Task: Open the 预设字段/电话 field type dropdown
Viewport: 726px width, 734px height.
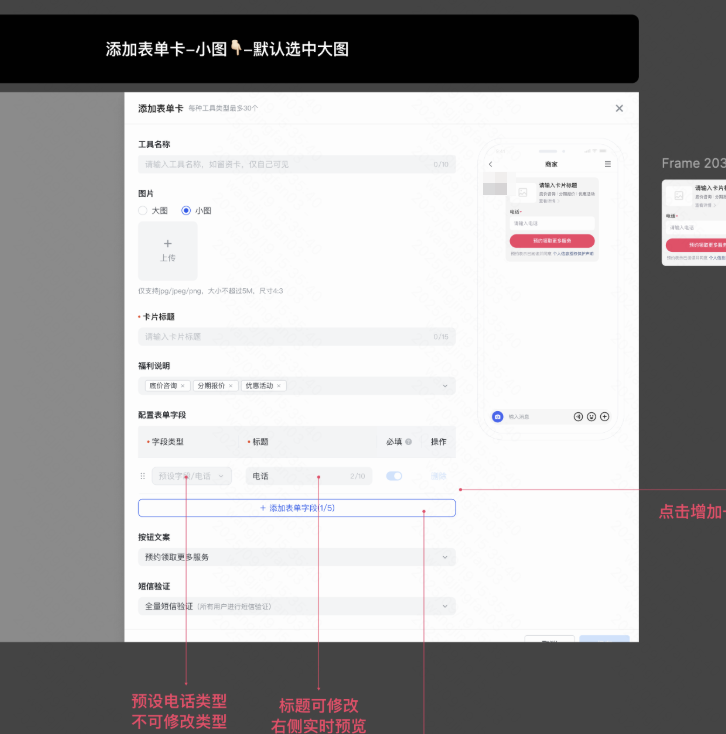Action: [x=191, y=476]
